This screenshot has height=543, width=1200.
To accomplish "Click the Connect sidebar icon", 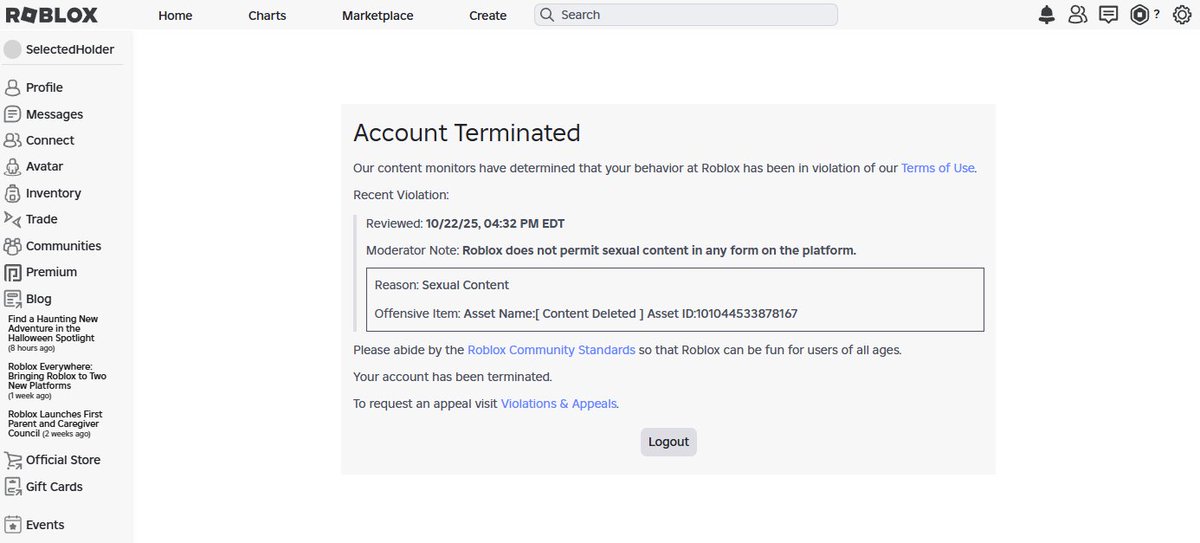I will [x=13, y=140].
